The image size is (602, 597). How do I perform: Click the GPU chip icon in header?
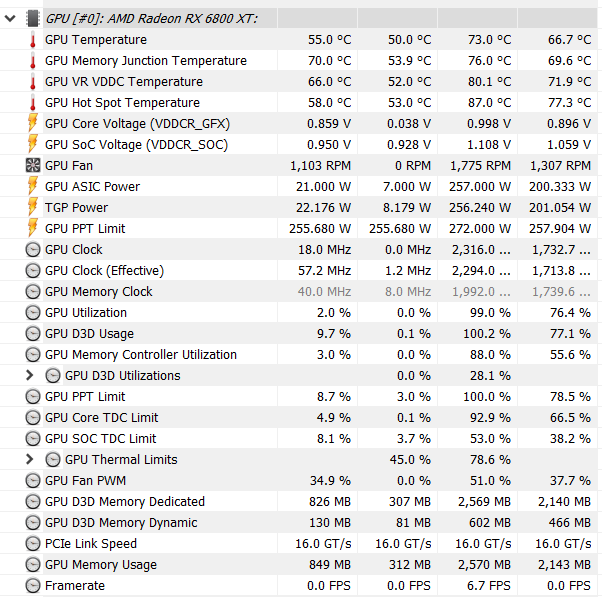33,18
